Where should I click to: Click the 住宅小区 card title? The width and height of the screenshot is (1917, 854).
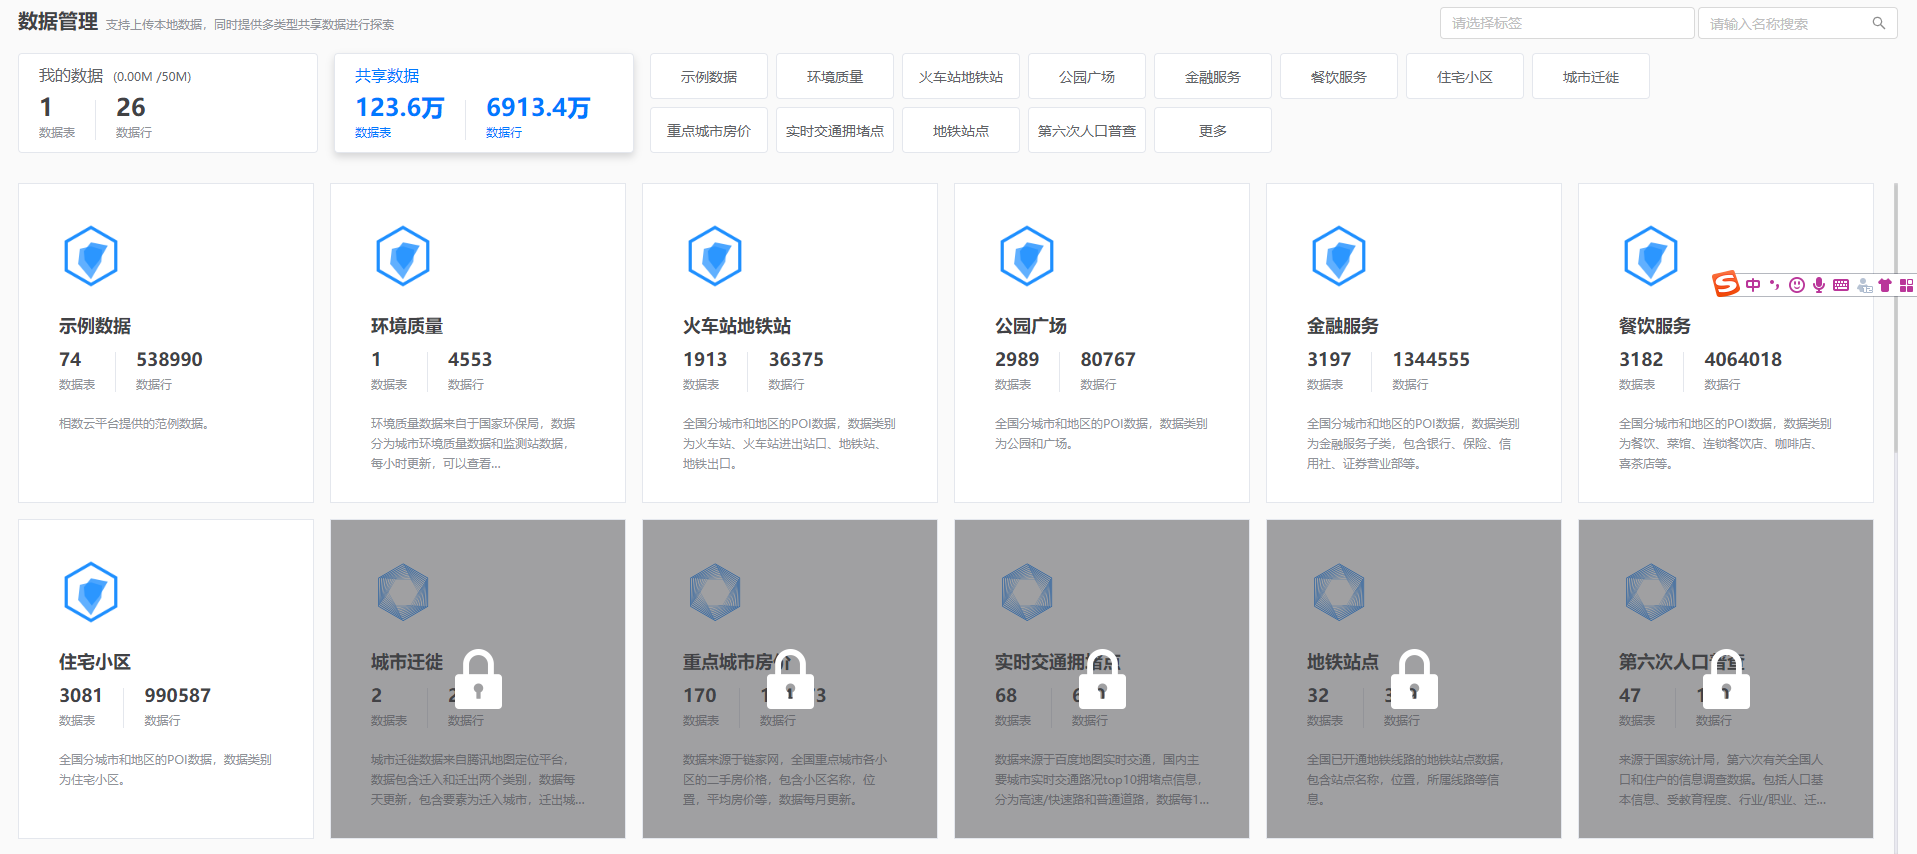[x=95, y=662]
